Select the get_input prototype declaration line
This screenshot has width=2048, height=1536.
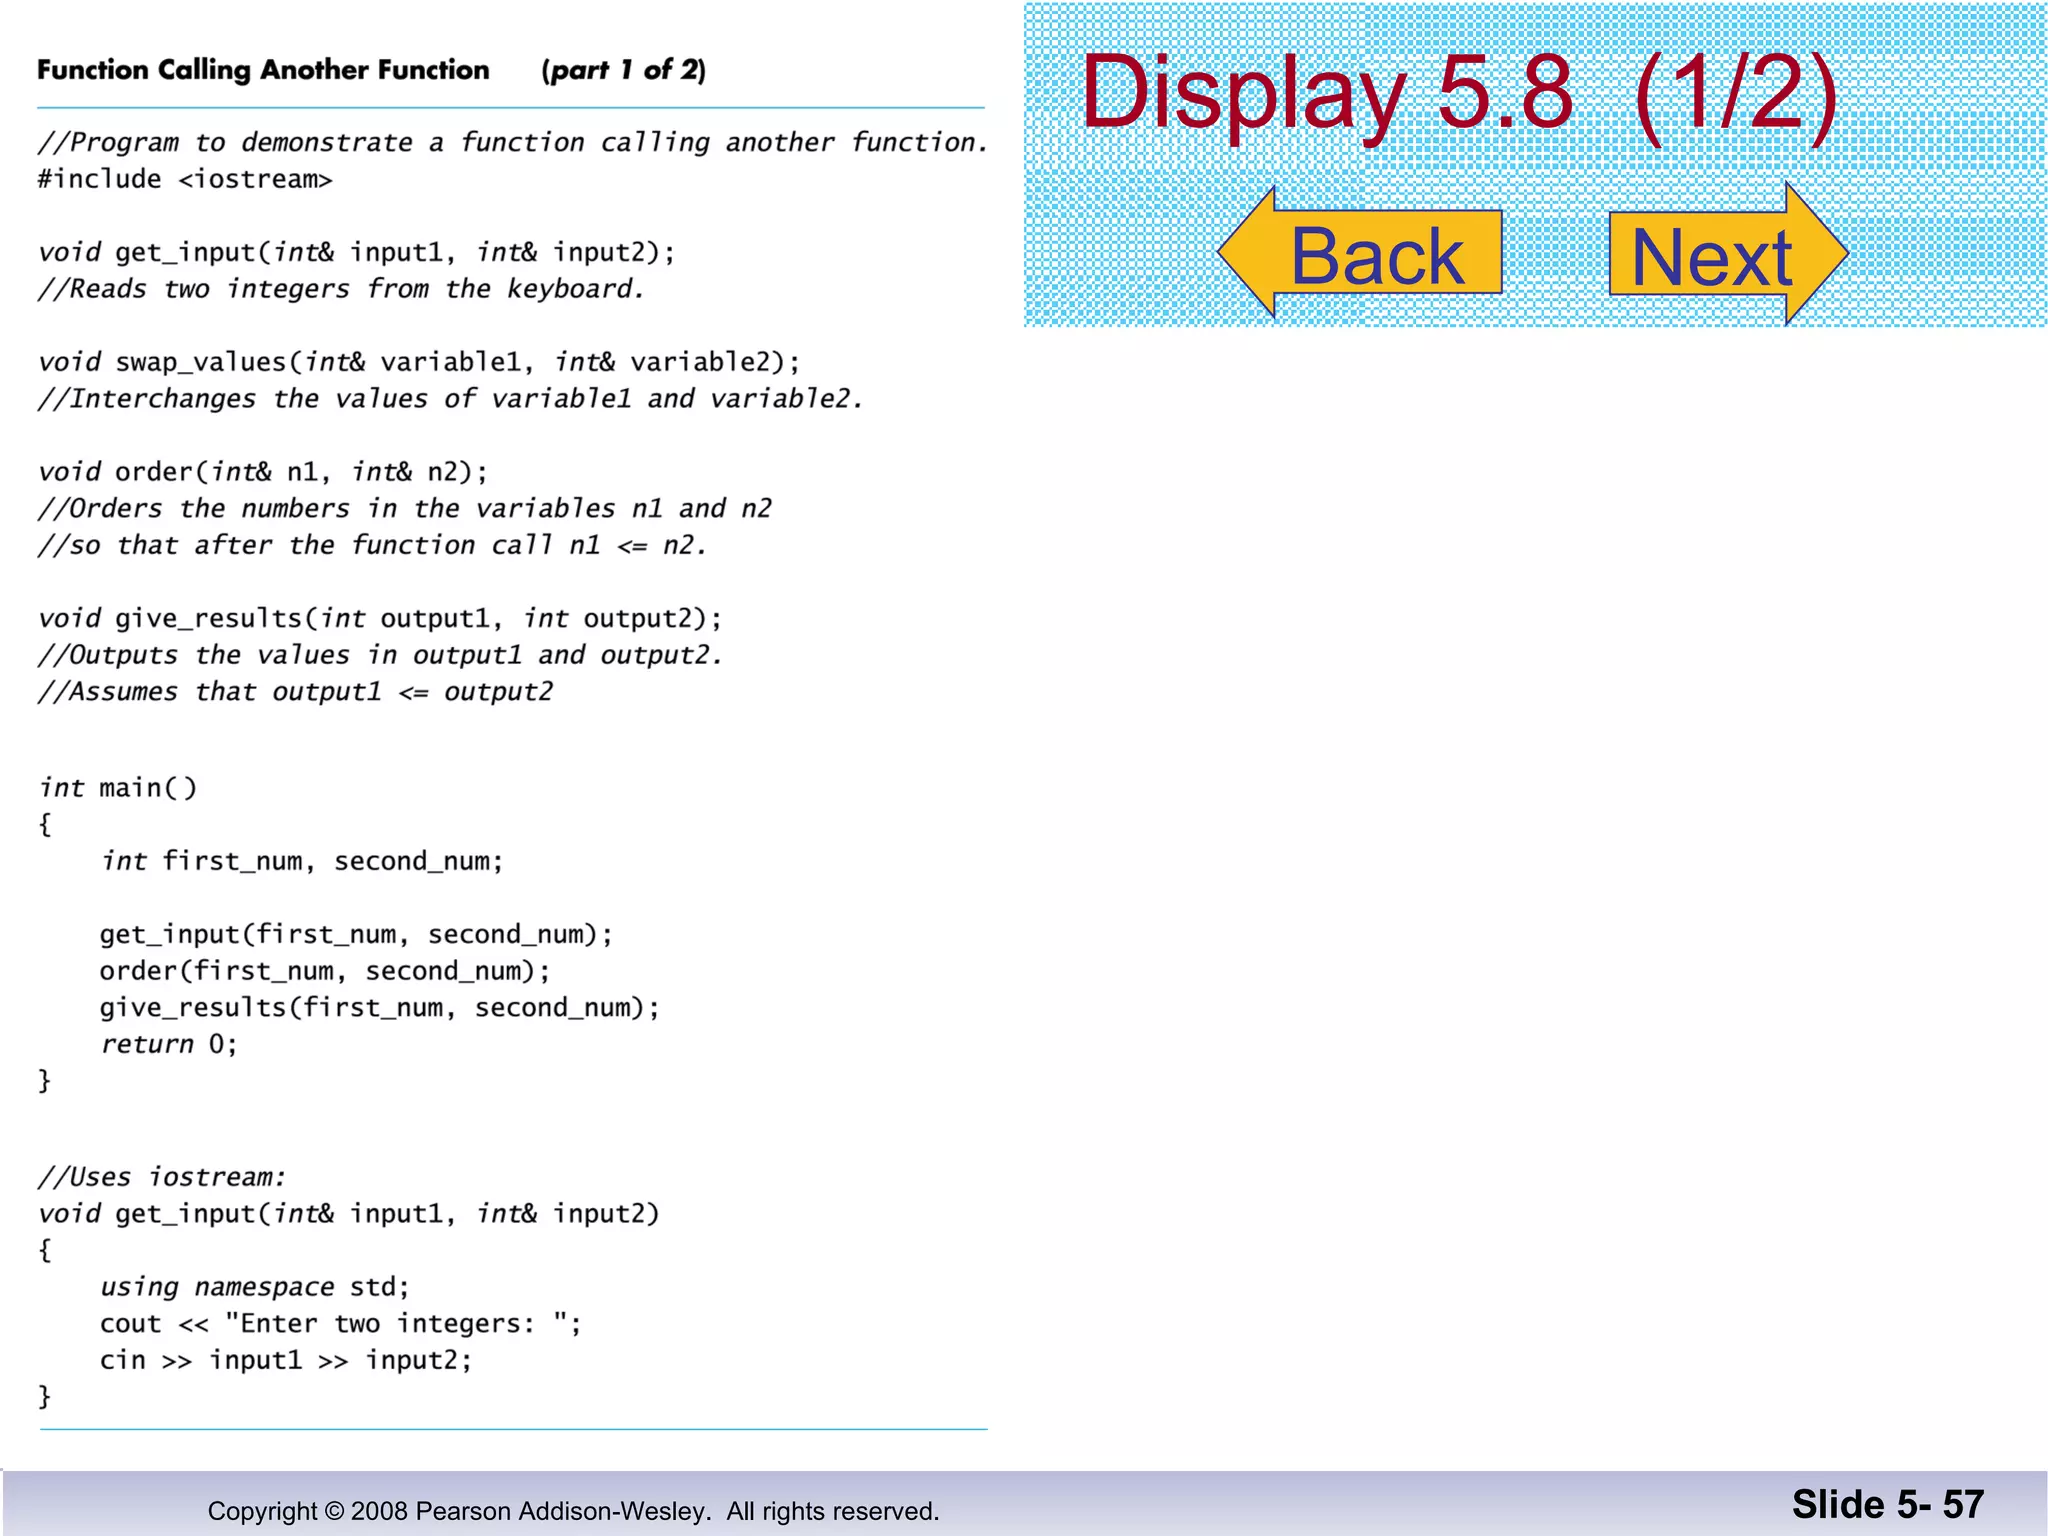pos(357,252)
